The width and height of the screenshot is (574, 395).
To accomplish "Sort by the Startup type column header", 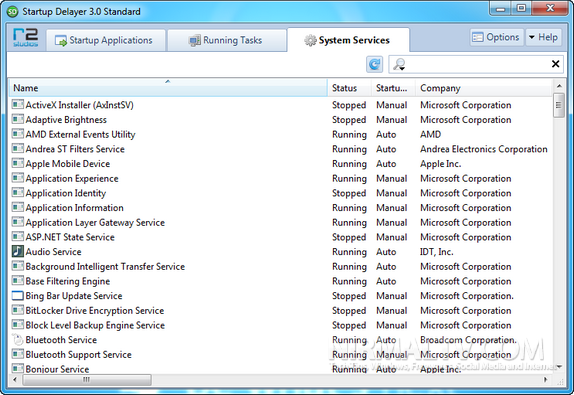I will 394,88.
